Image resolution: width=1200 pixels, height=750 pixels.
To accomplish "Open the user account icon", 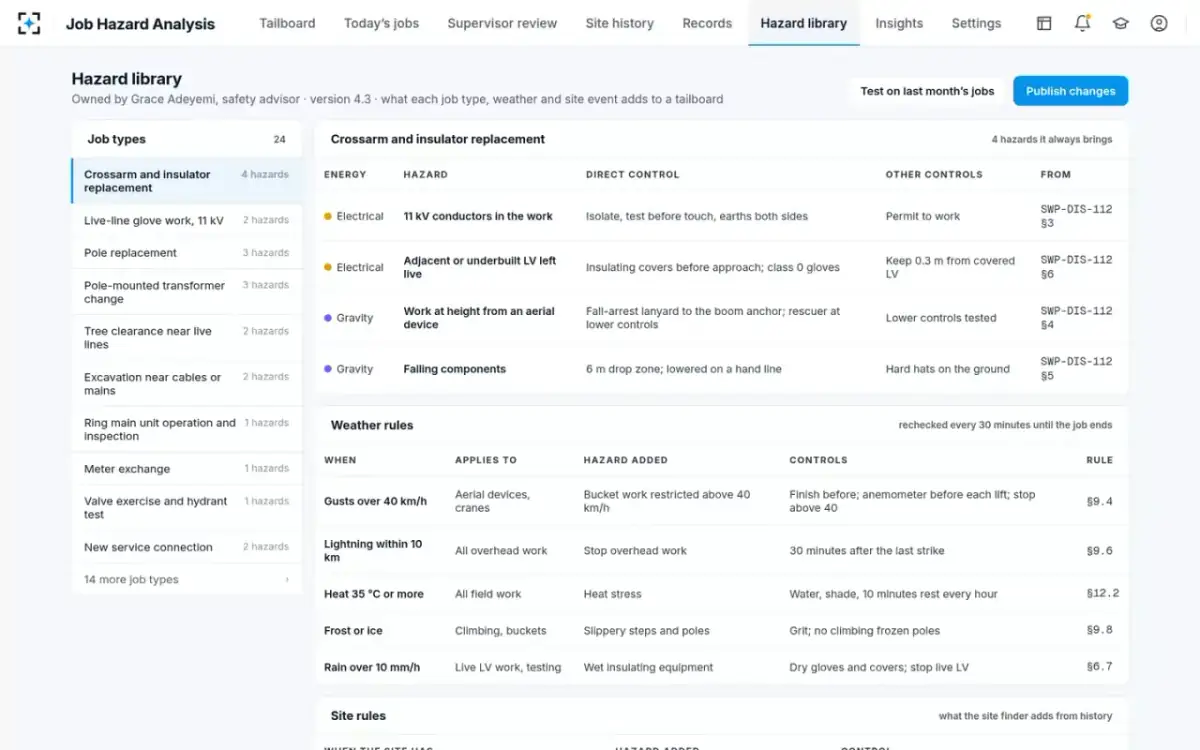I will (x=1159, y=23).
